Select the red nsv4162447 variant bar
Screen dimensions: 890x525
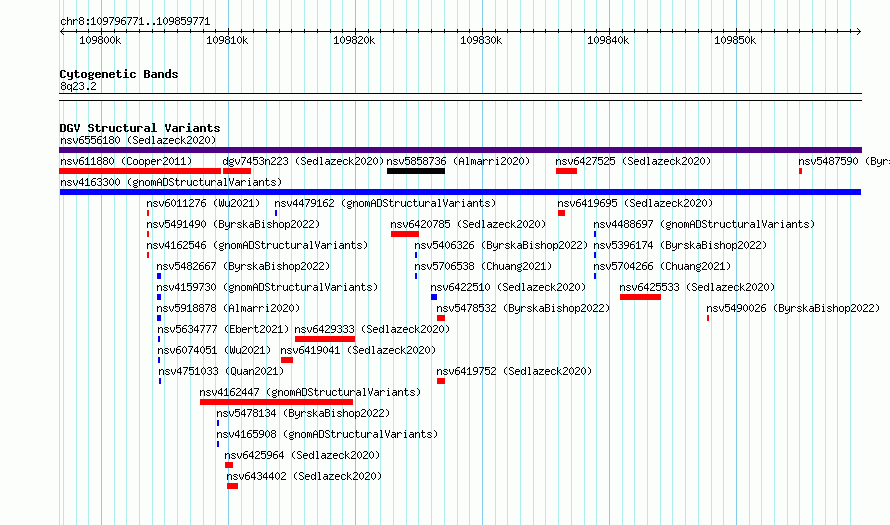(x=276, y=402)
